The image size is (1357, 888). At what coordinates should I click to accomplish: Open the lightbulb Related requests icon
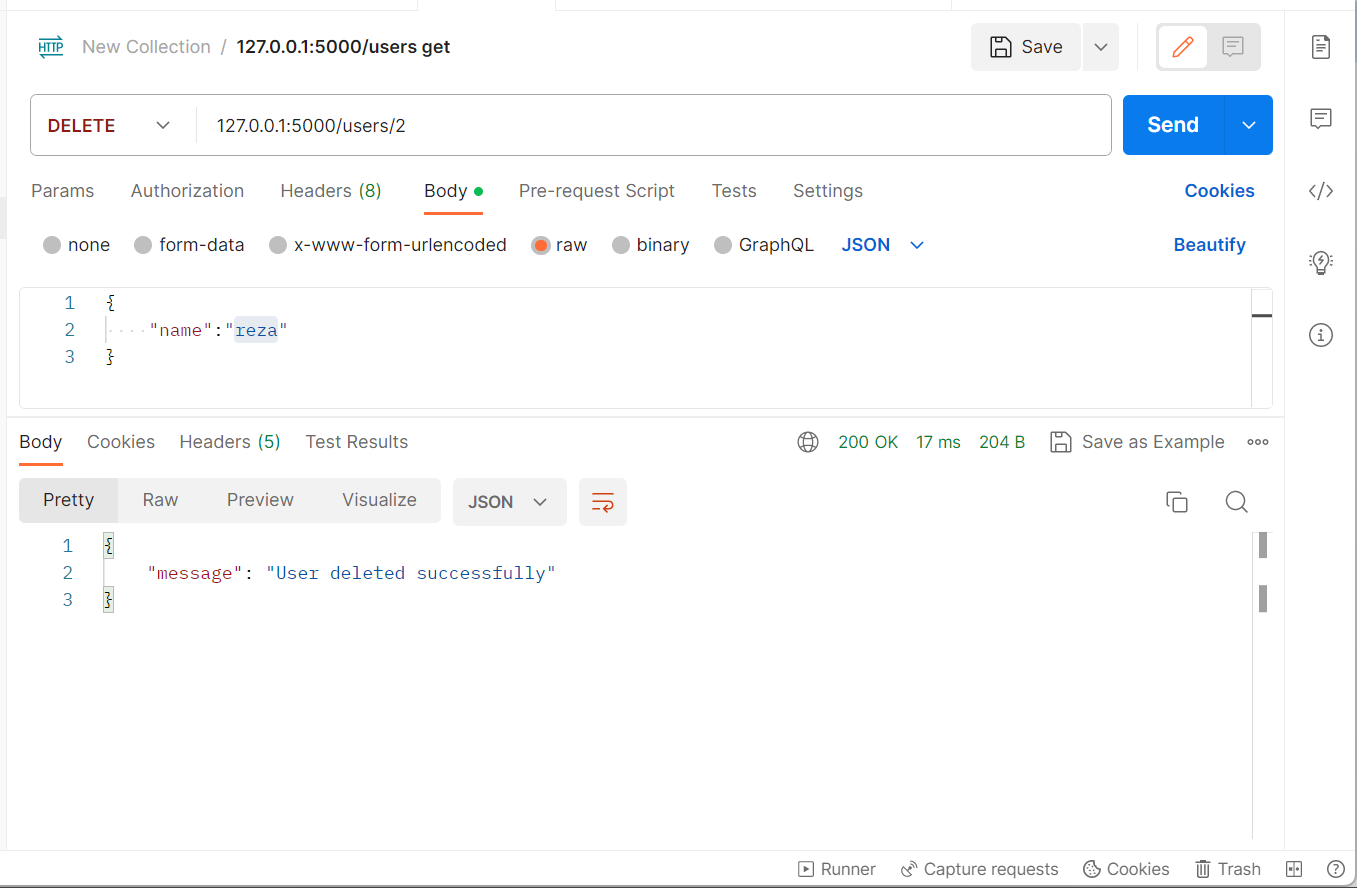point(1321,263)
